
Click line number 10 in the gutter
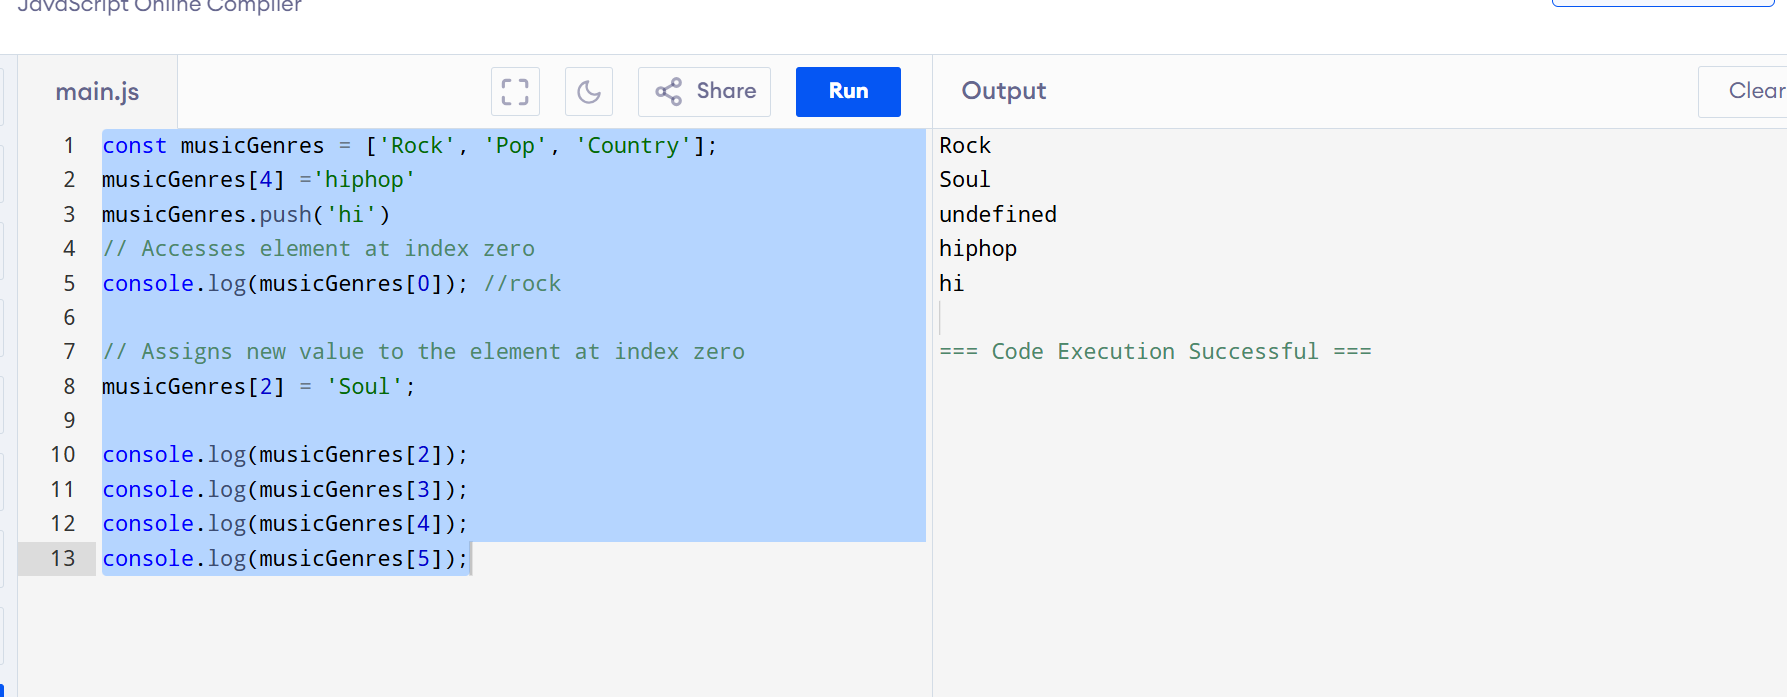pos(63,455)
